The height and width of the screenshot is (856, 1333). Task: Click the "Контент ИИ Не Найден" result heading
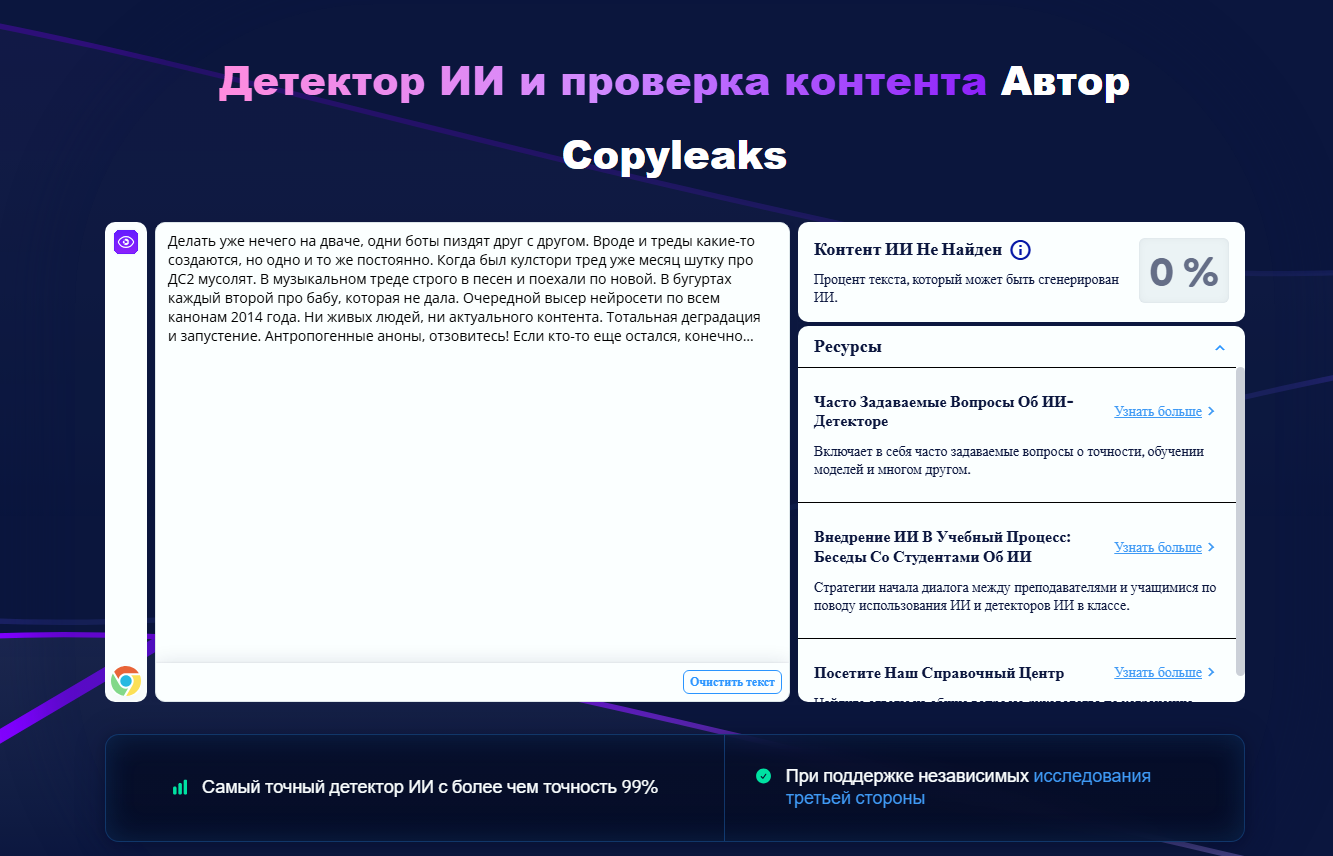(x=908, y=250)
